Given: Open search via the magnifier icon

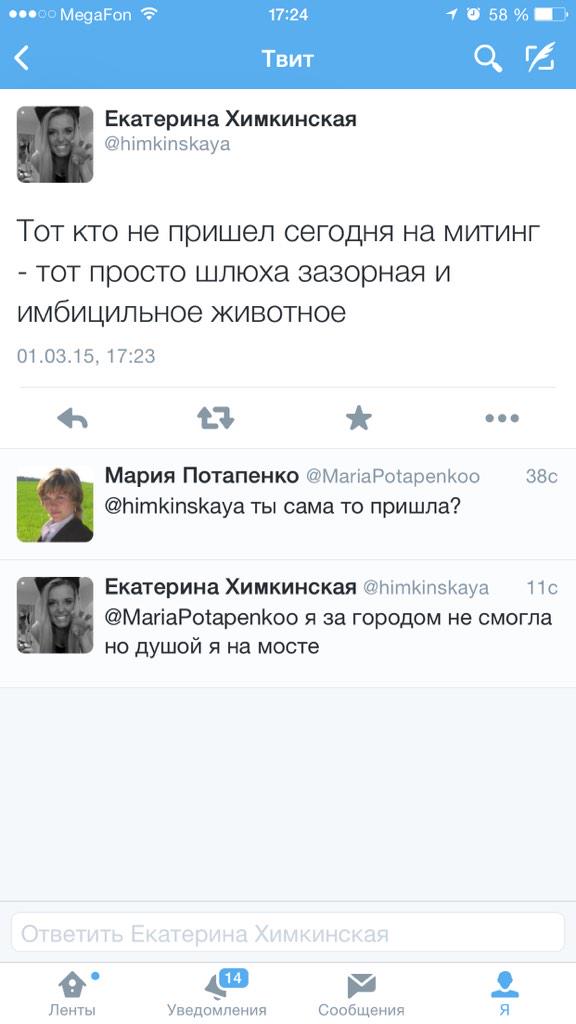Looking at the screenshot, I should tap(487, 59).
